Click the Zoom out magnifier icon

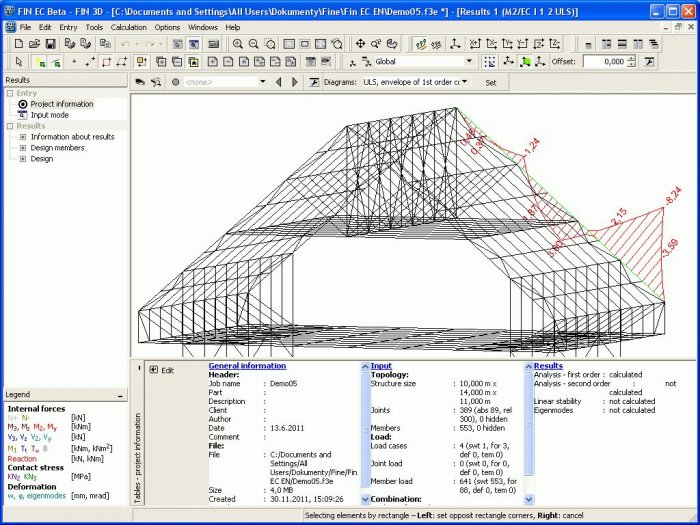(254, 44)
